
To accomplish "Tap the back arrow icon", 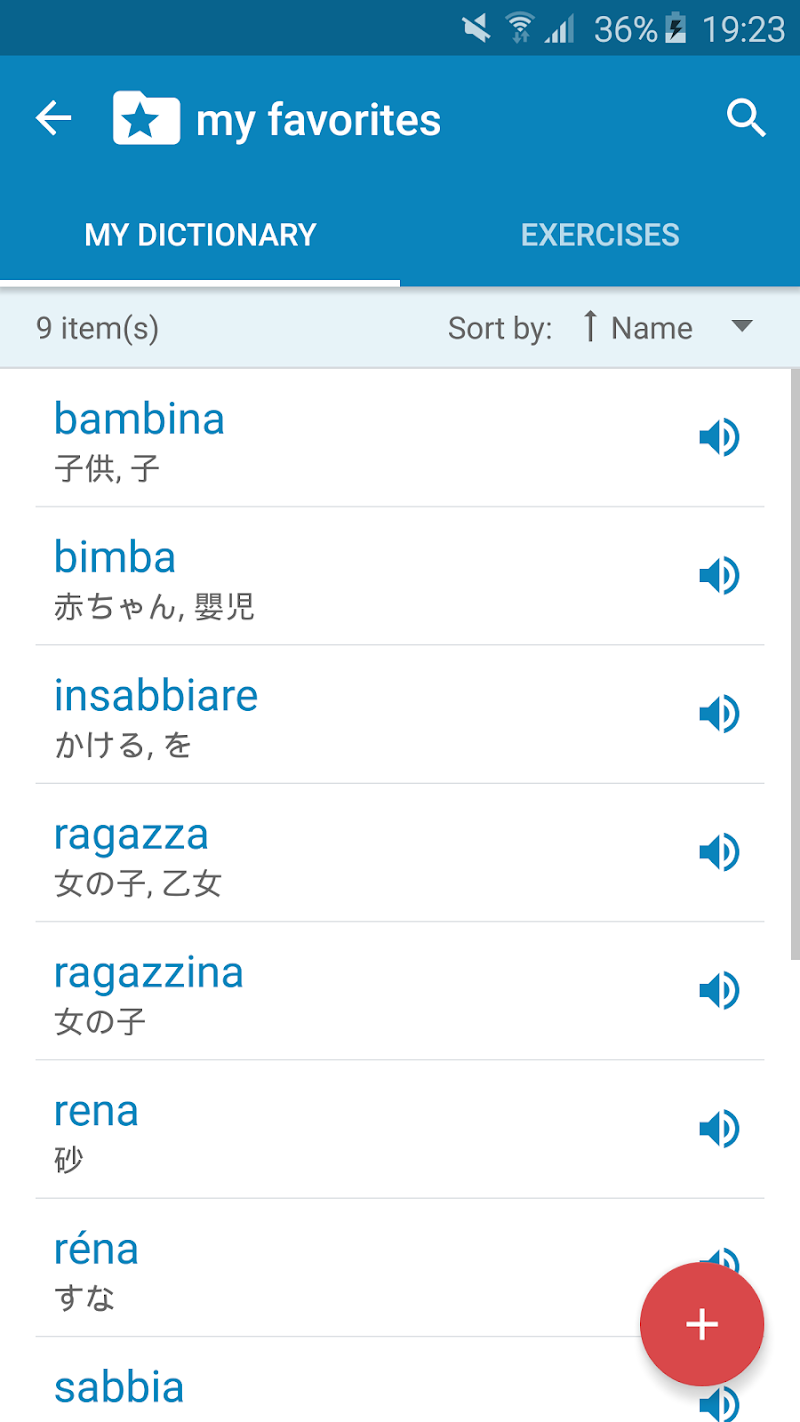I will pyautogui.click(x=54, y=119).
